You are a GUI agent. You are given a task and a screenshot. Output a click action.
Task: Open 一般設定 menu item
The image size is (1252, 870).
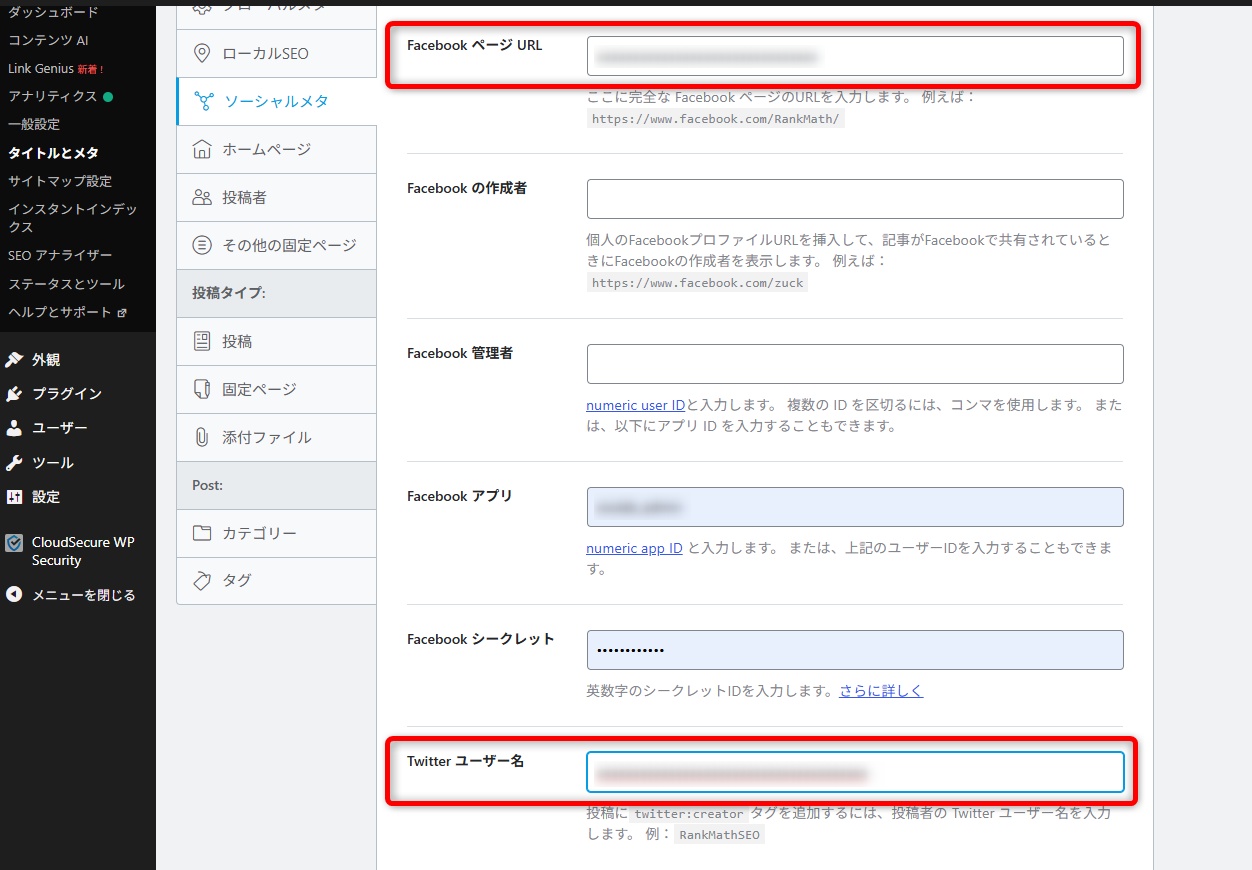[x=34, y=124]
